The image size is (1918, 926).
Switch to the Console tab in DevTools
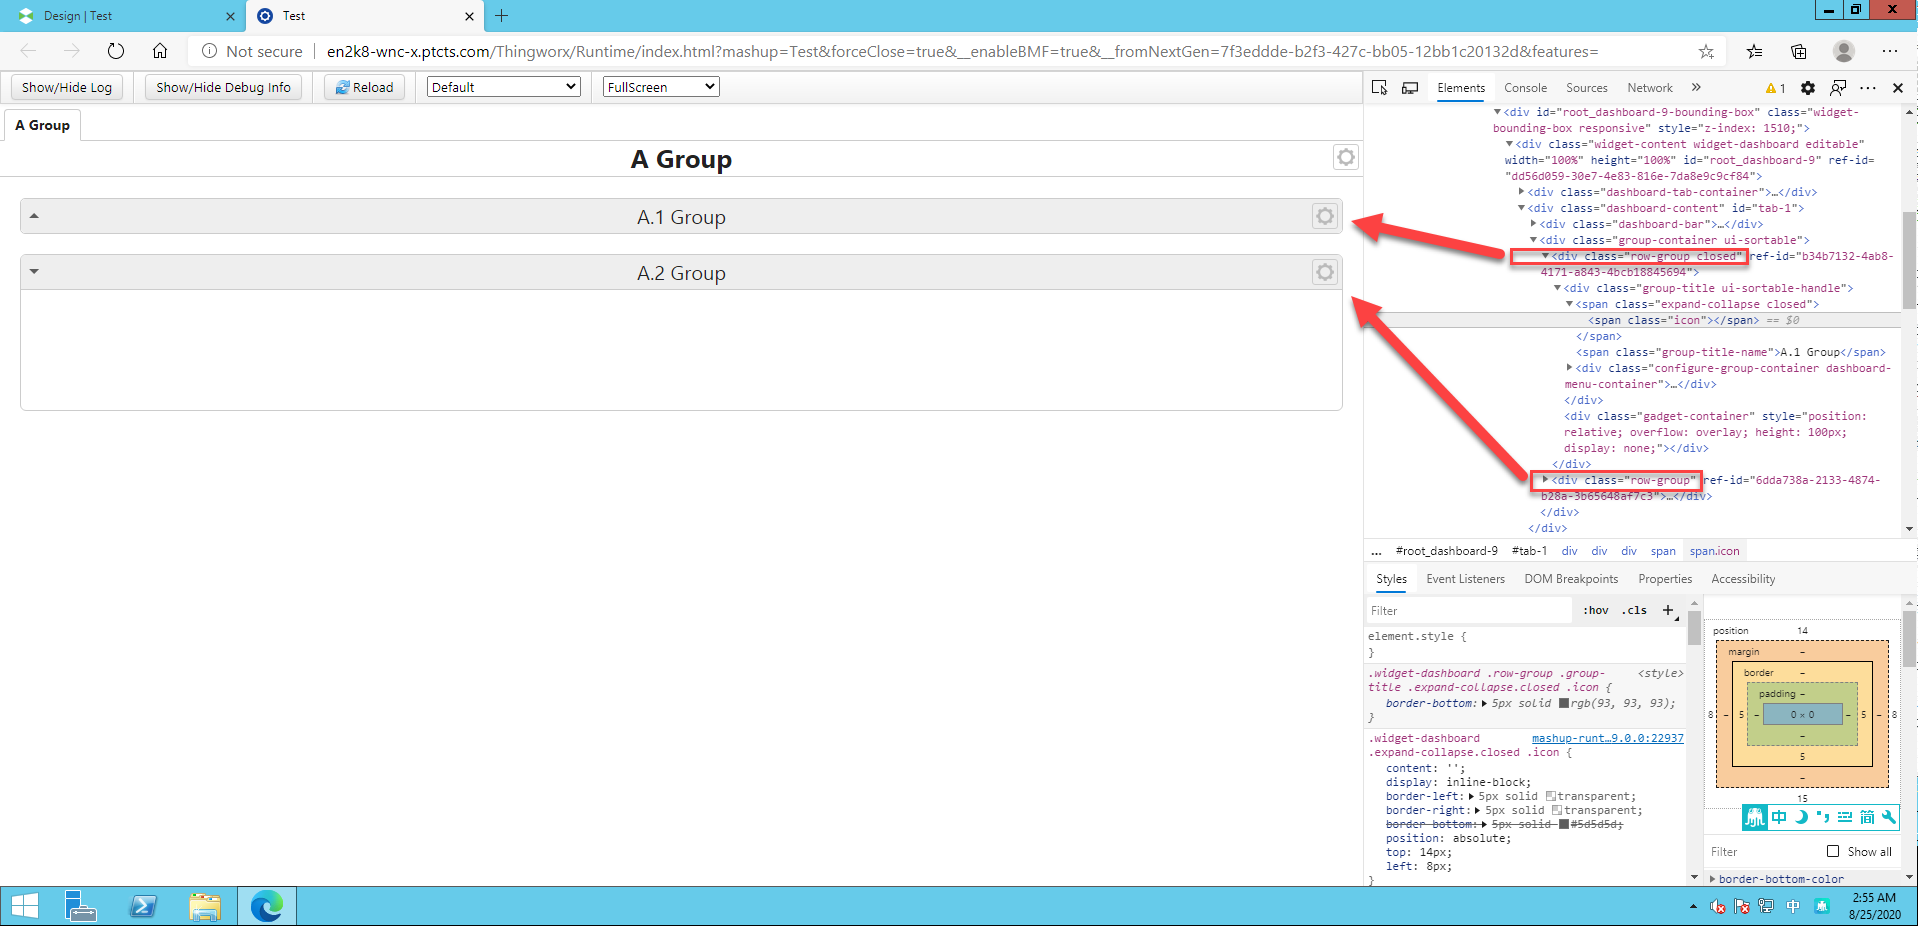tap(1525, 88)
